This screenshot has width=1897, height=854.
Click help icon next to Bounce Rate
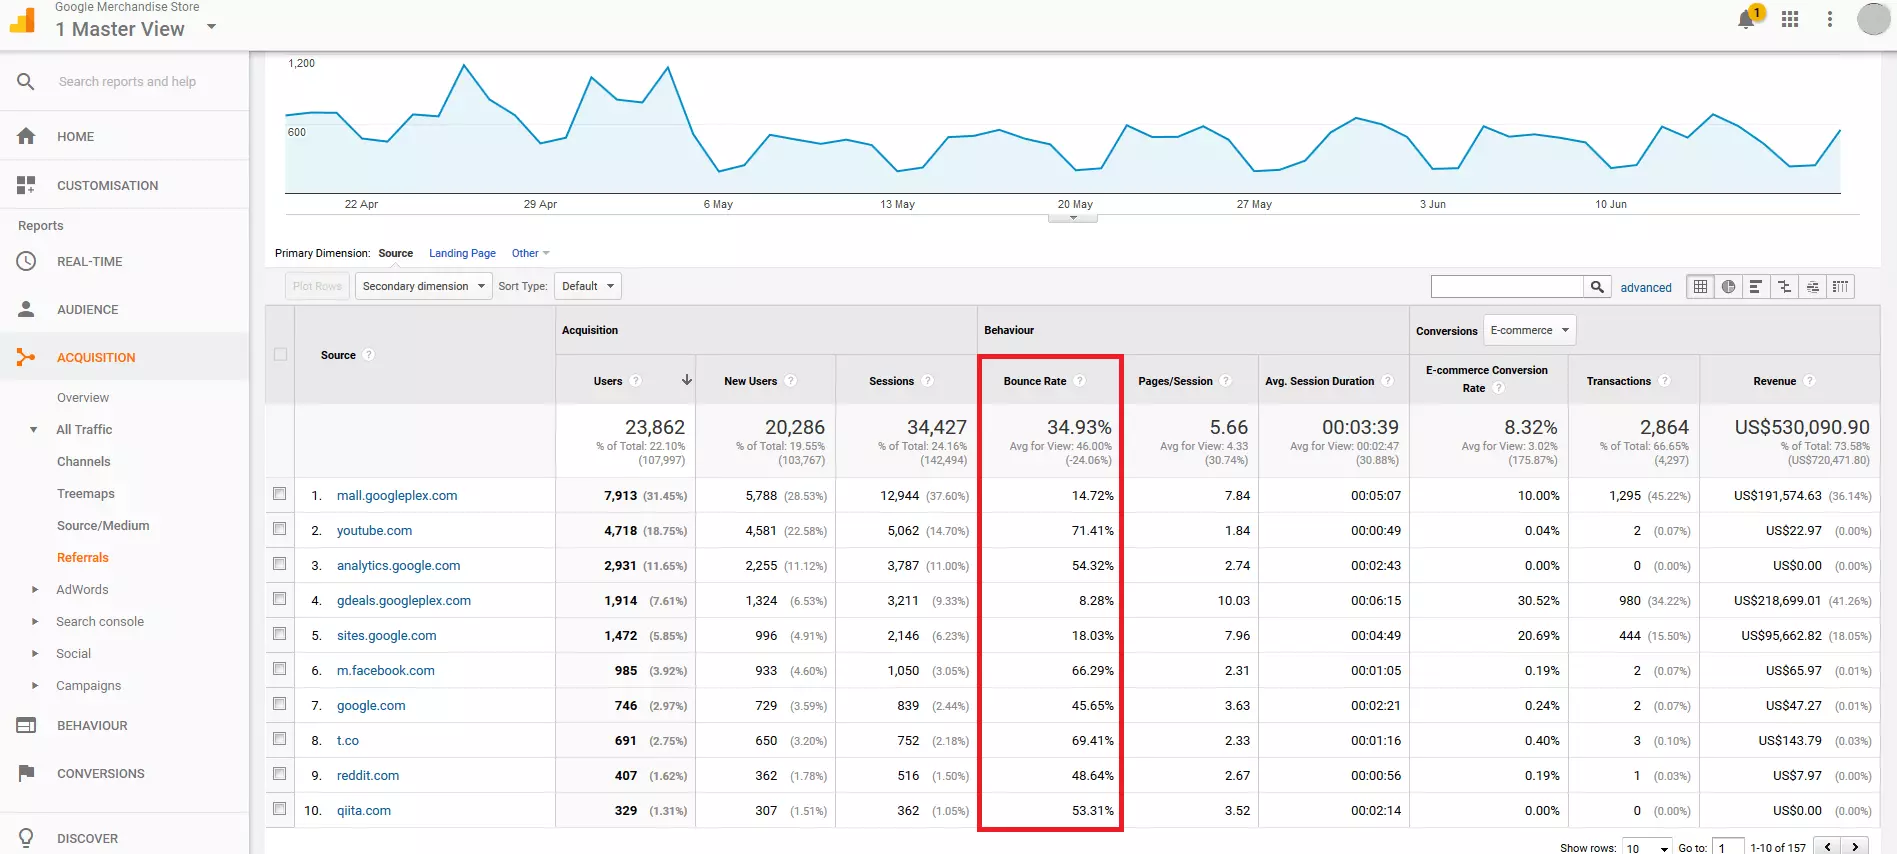coord(1080,381)
